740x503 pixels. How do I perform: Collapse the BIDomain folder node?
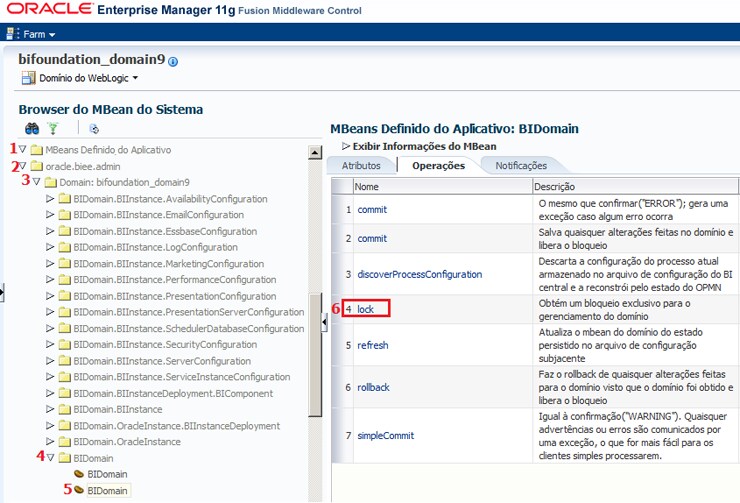pyautogui.click(x=50, y=458)
